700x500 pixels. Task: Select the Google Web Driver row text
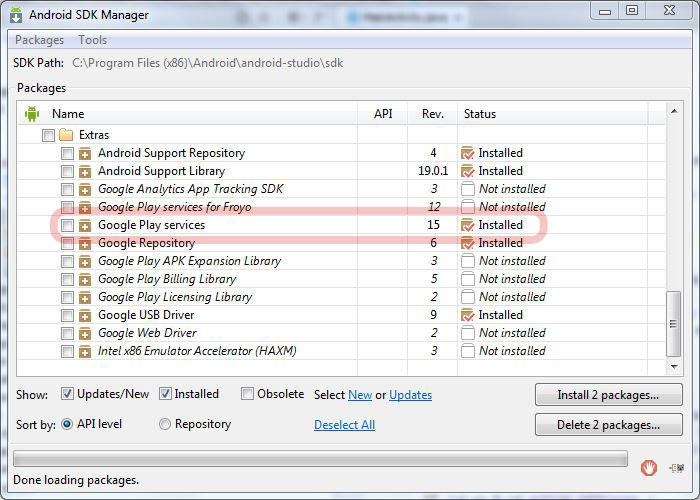(147, 333)
